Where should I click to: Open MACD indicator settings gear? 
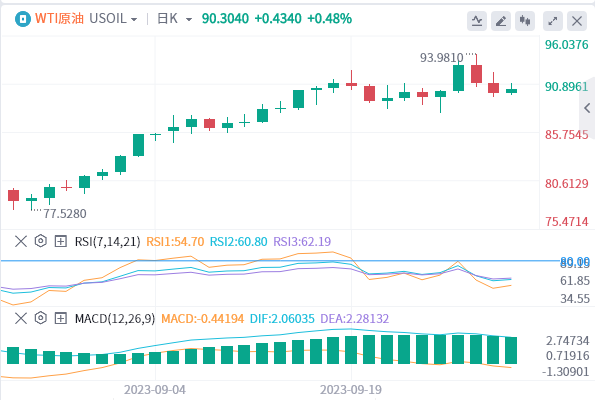tap(41, 318)
